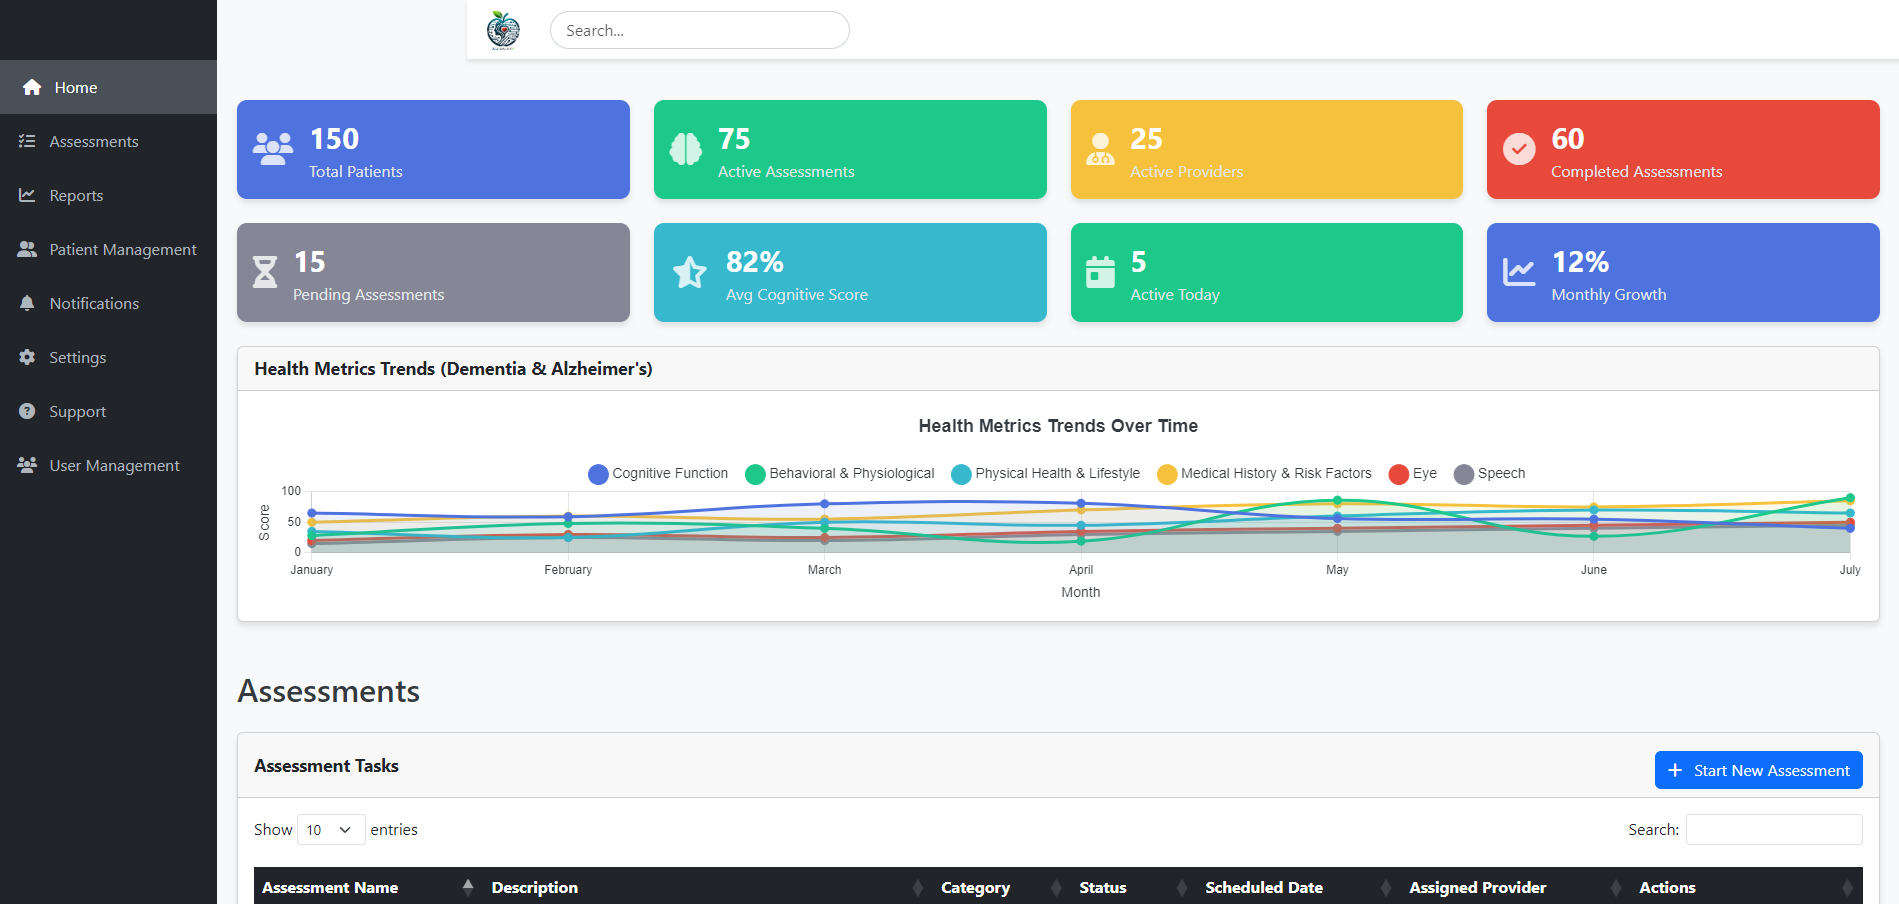Click the checkmark icon on Completed Assessments card
The image size is (1899, 904).
click(x=1519, y=149)
